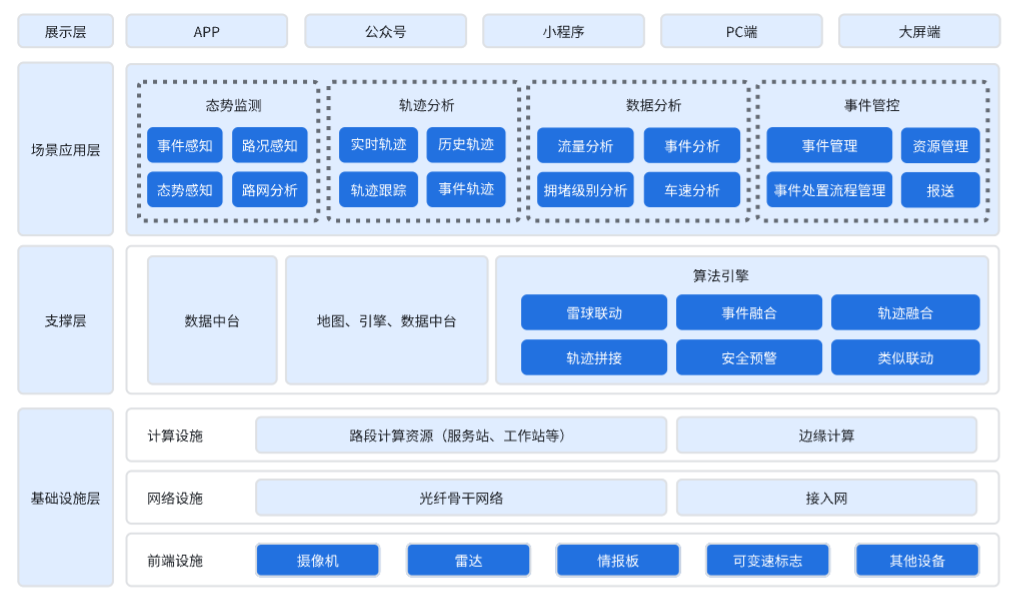This screenshot has width=1016, height=597.
Task: Select the 安全预警 button
Action: click(749, 357)
